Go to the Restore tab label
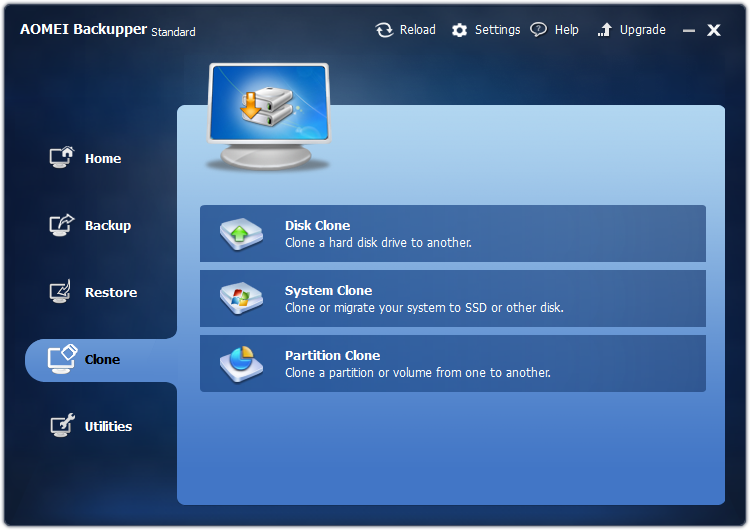Image resolution: width=750 pixels, height=530 pixels. coord(111,292)
